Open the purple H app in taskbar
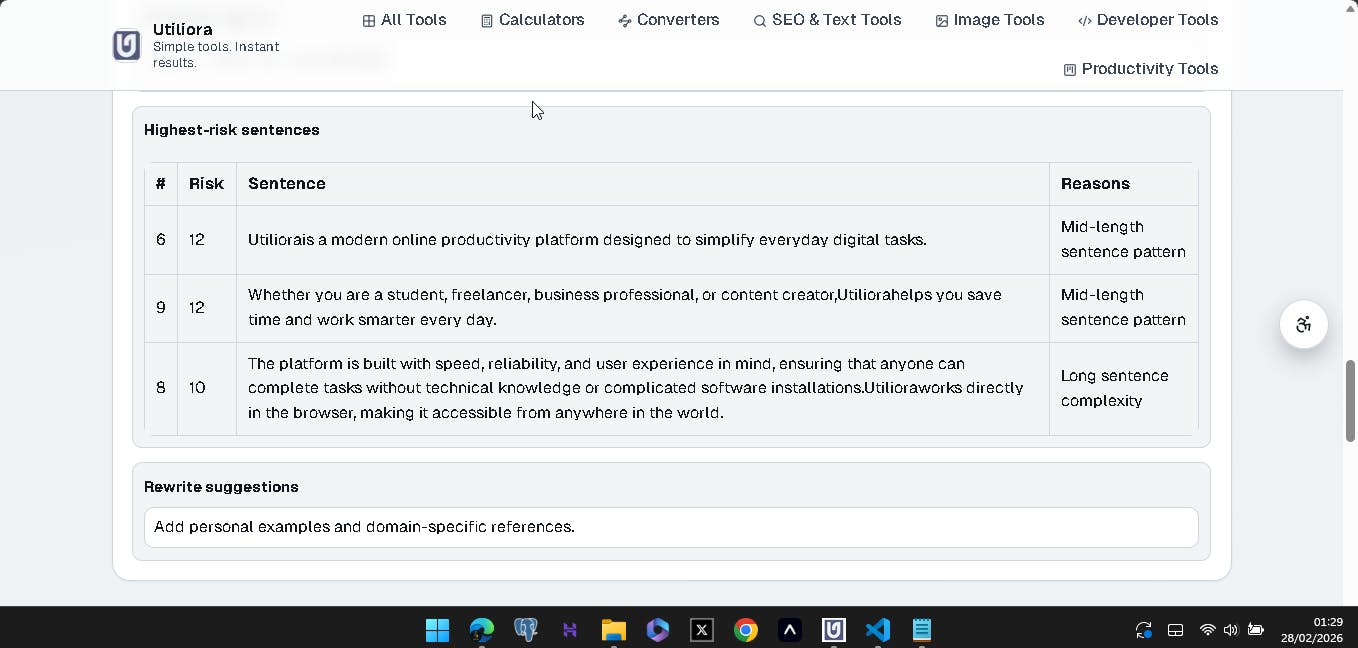Viewport: 1358px width, 648px height. tap(570, 630)
